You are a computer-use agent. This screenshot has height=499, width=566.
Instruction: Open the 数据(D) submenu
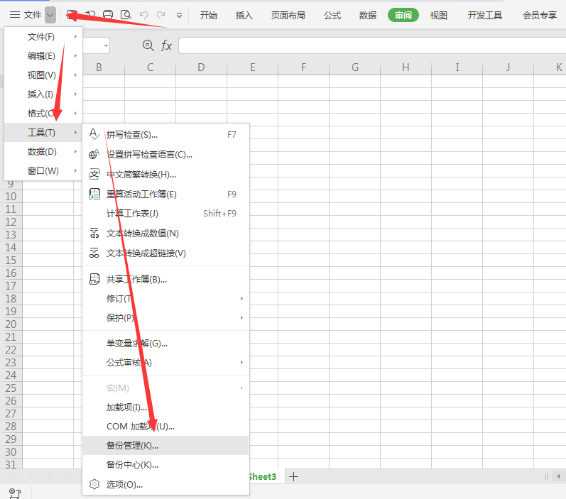[43, 152]
